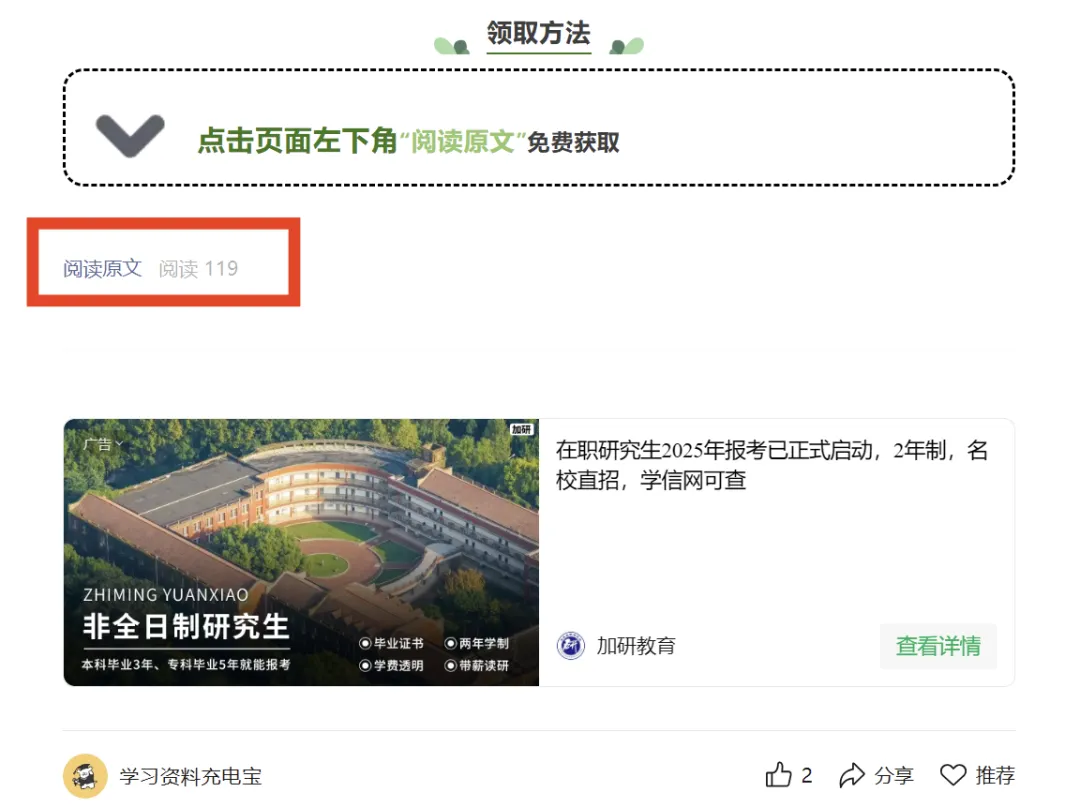Click the heart recommend icon
Viewport: 1080px width, 807px height.
[x=953, y=775]
